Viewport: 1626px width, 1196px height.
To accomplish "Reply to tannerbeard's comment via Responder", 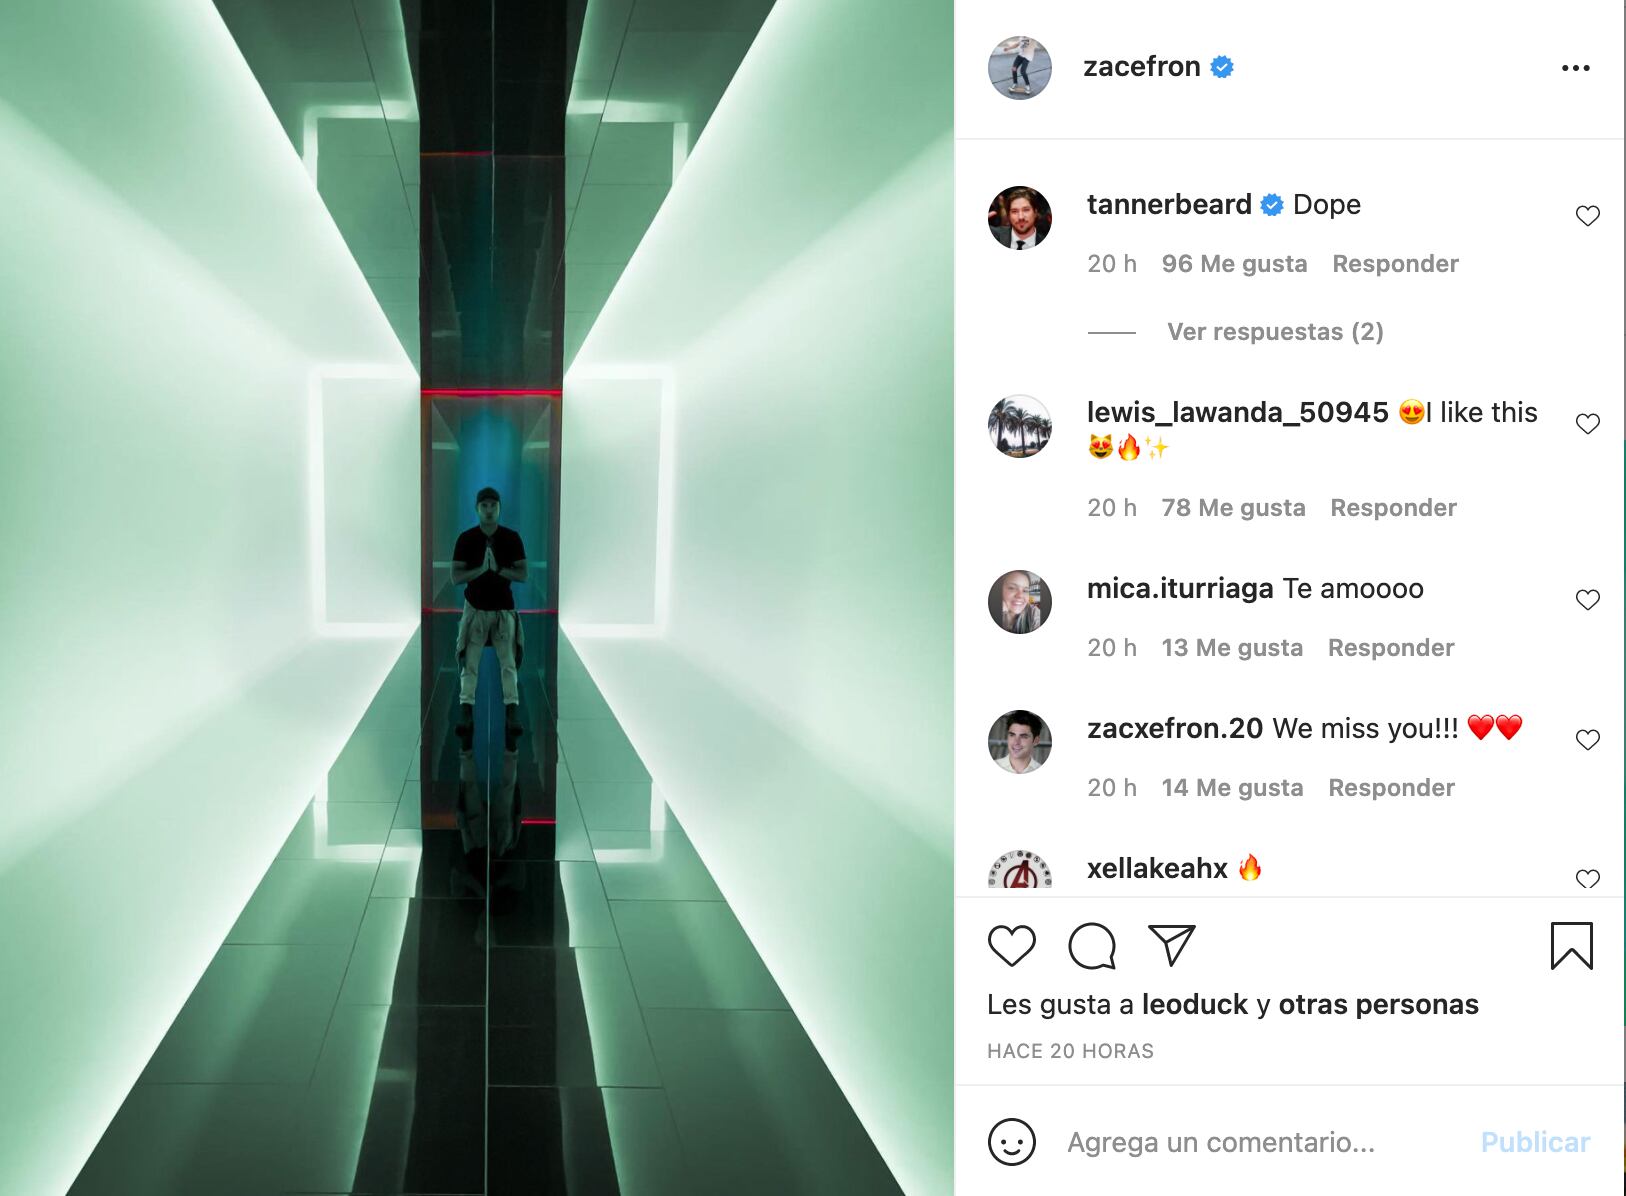I will pos(1395,264).
